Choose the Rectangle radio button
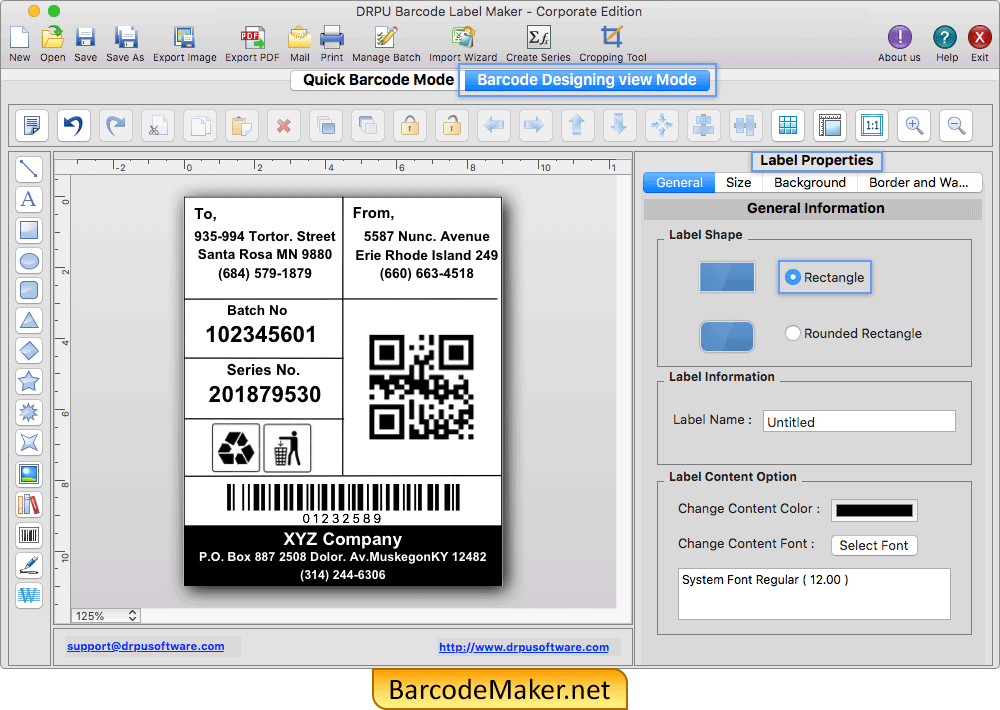The height and width of the screenshot is (710, 1000). coord(792,277)
